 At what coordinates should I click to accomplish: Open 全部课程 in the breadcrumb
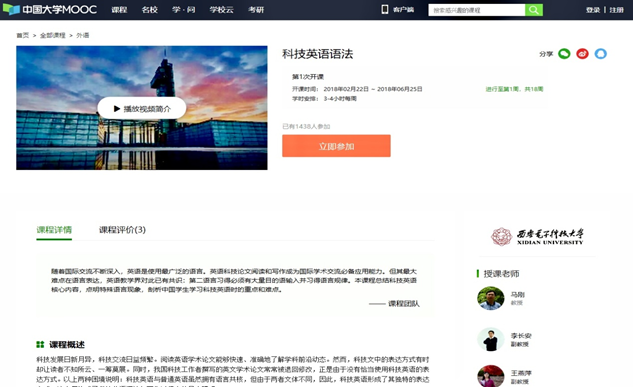(52, 35)
